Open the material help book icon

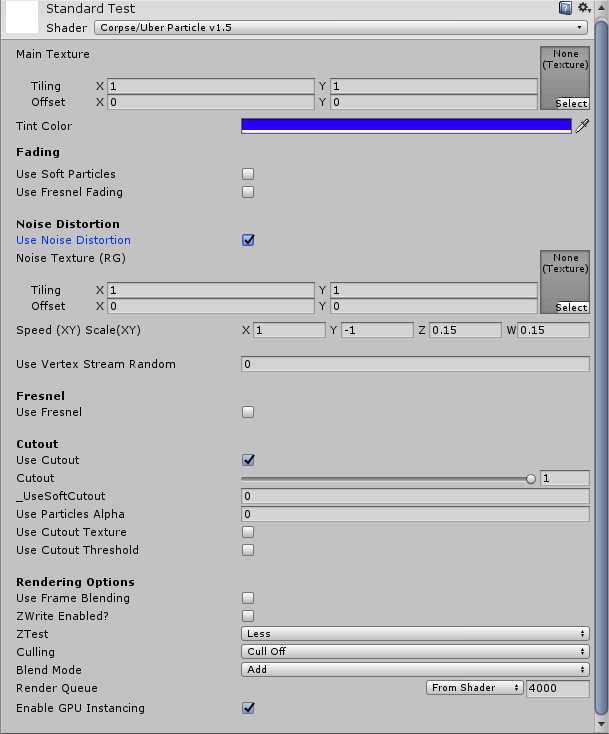coord(565,8)
